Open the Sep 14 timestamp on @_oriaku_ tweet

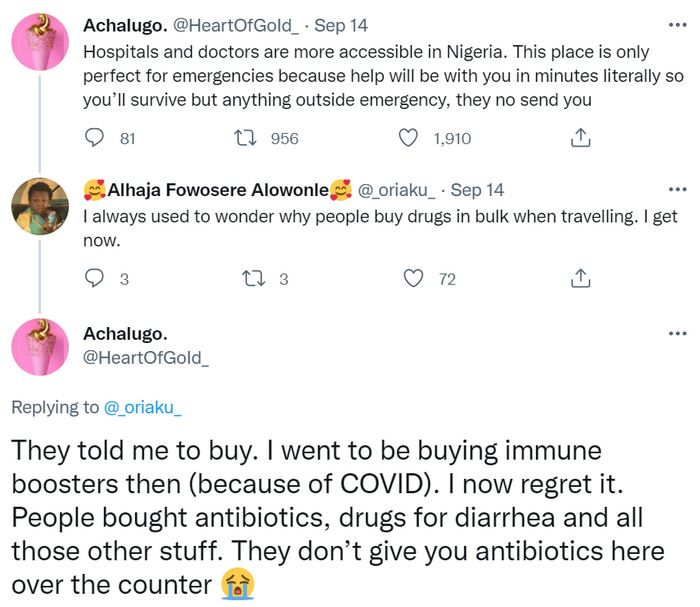(477, 190)
